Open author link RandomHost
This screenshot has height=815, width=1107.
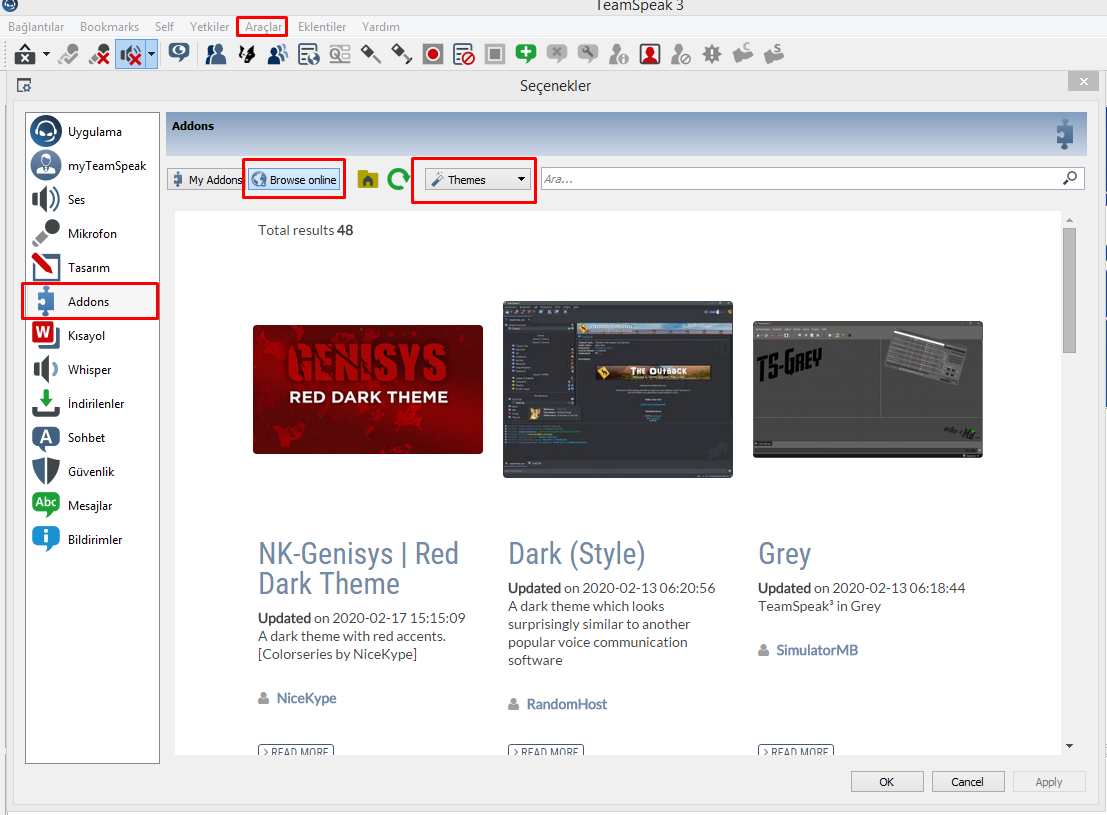(566, 704)
